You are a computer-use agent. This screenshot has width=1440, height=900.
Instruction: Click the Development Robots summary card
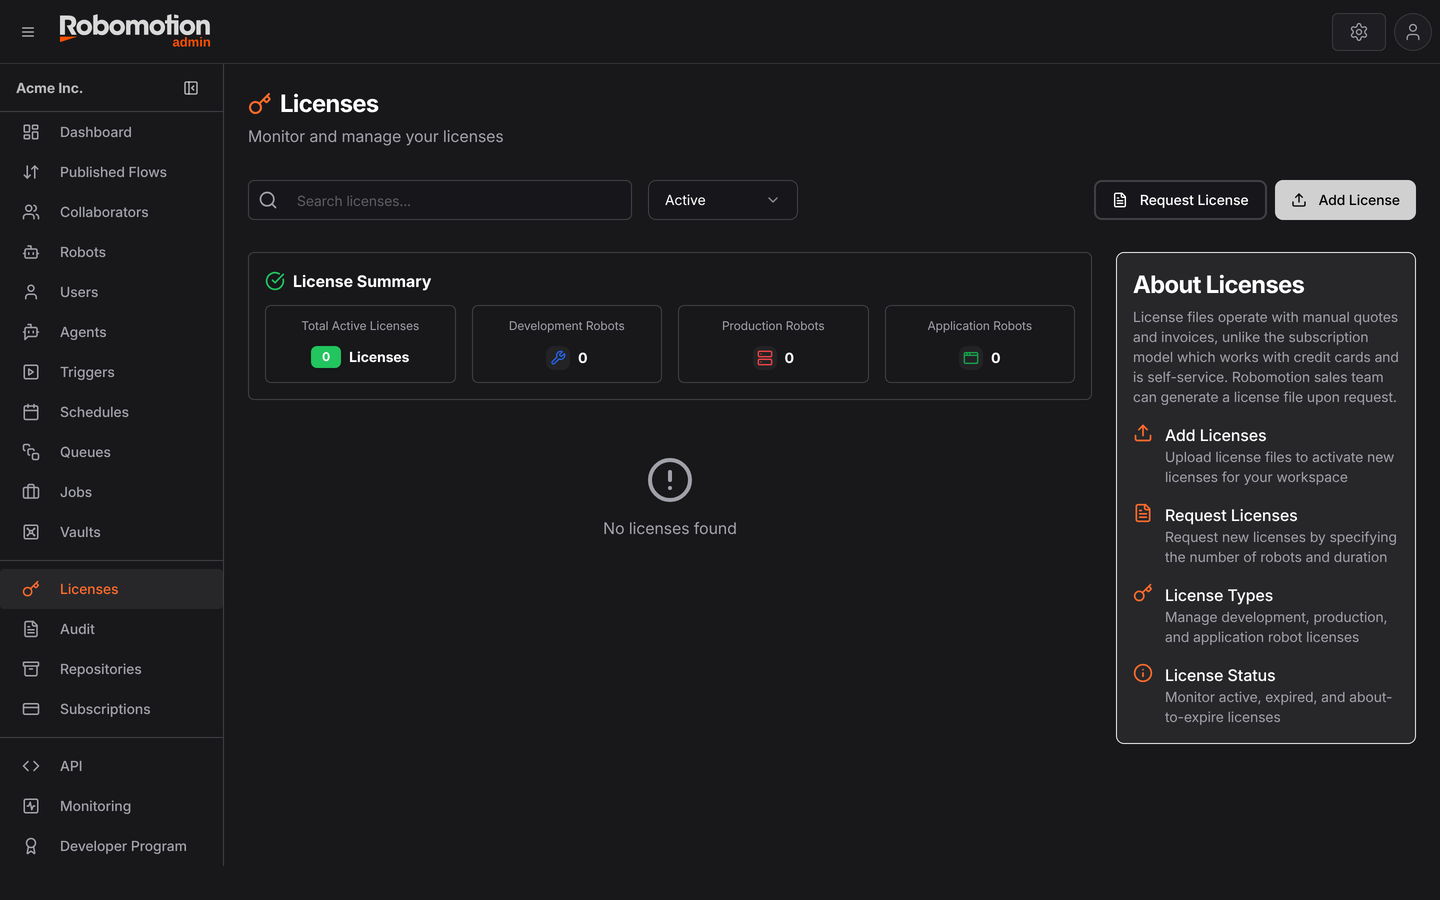[567, 344]
